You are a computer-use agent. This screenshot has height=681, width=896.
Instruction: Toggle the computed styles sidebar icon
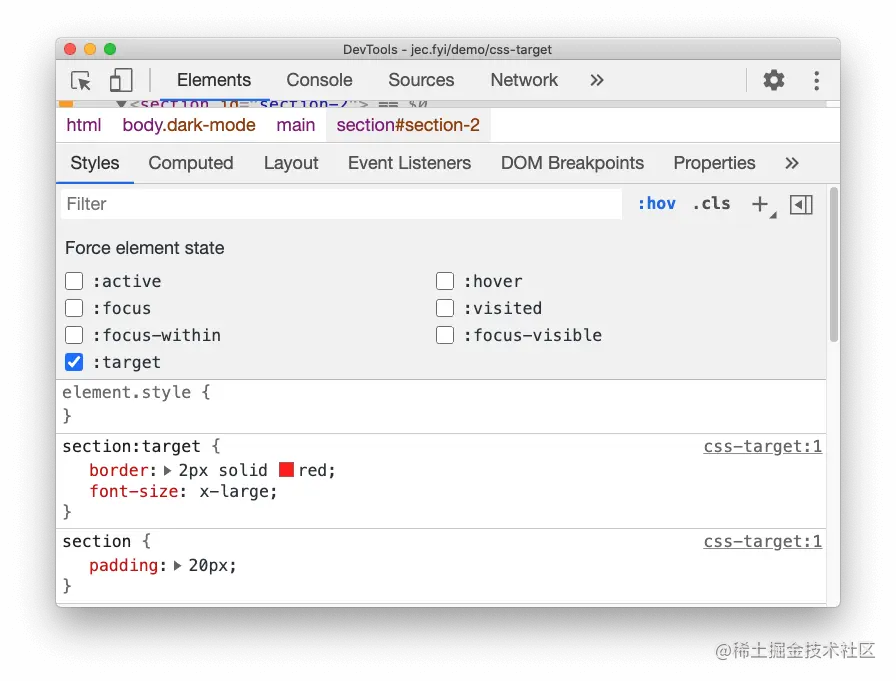(x=801, y=205)
